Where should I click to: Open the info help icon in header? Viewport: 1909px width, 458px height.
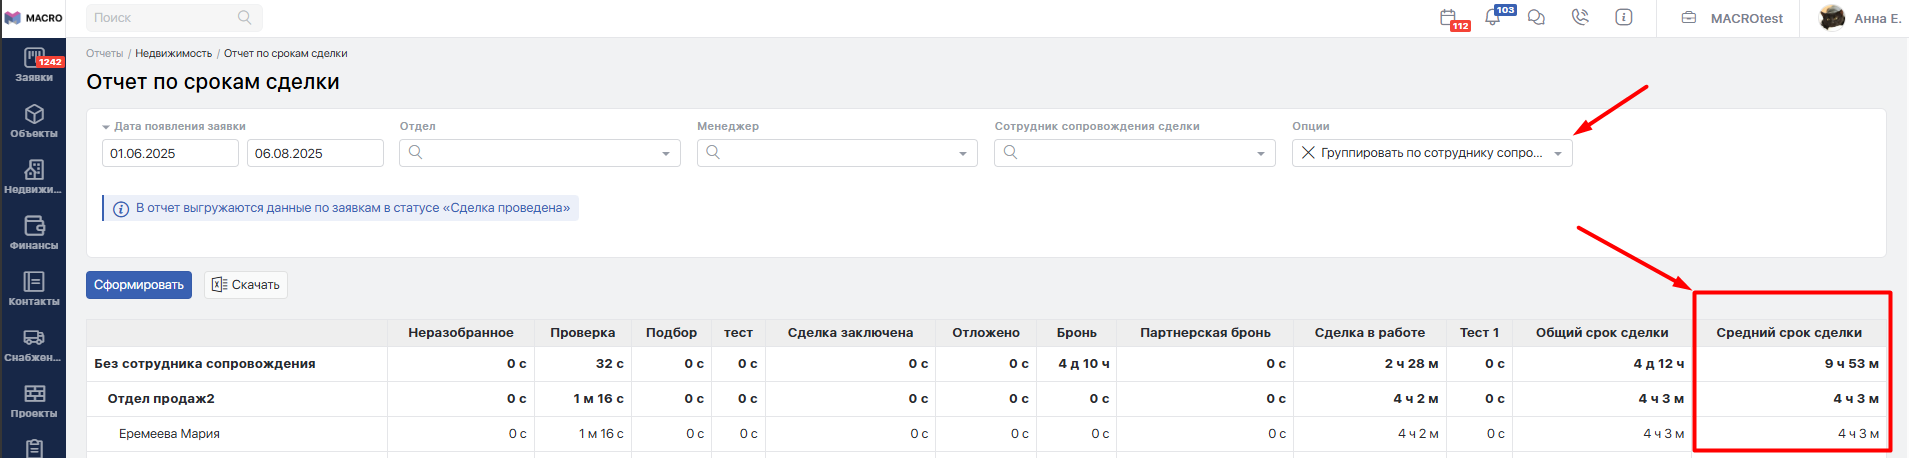[x=1624, y=18]
